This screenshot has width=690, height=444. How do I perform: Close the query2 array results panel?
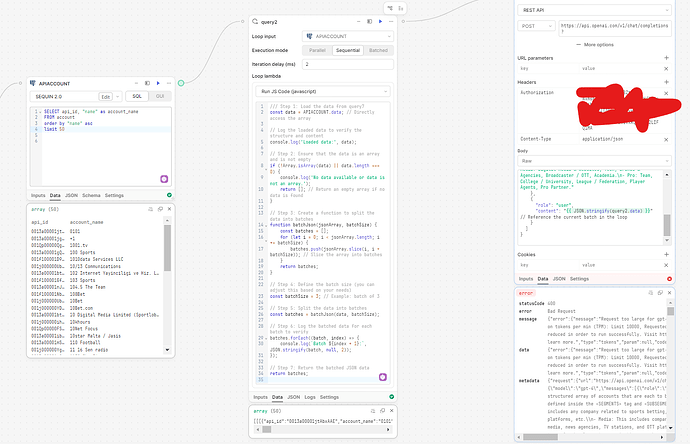(x=392, y=411)
